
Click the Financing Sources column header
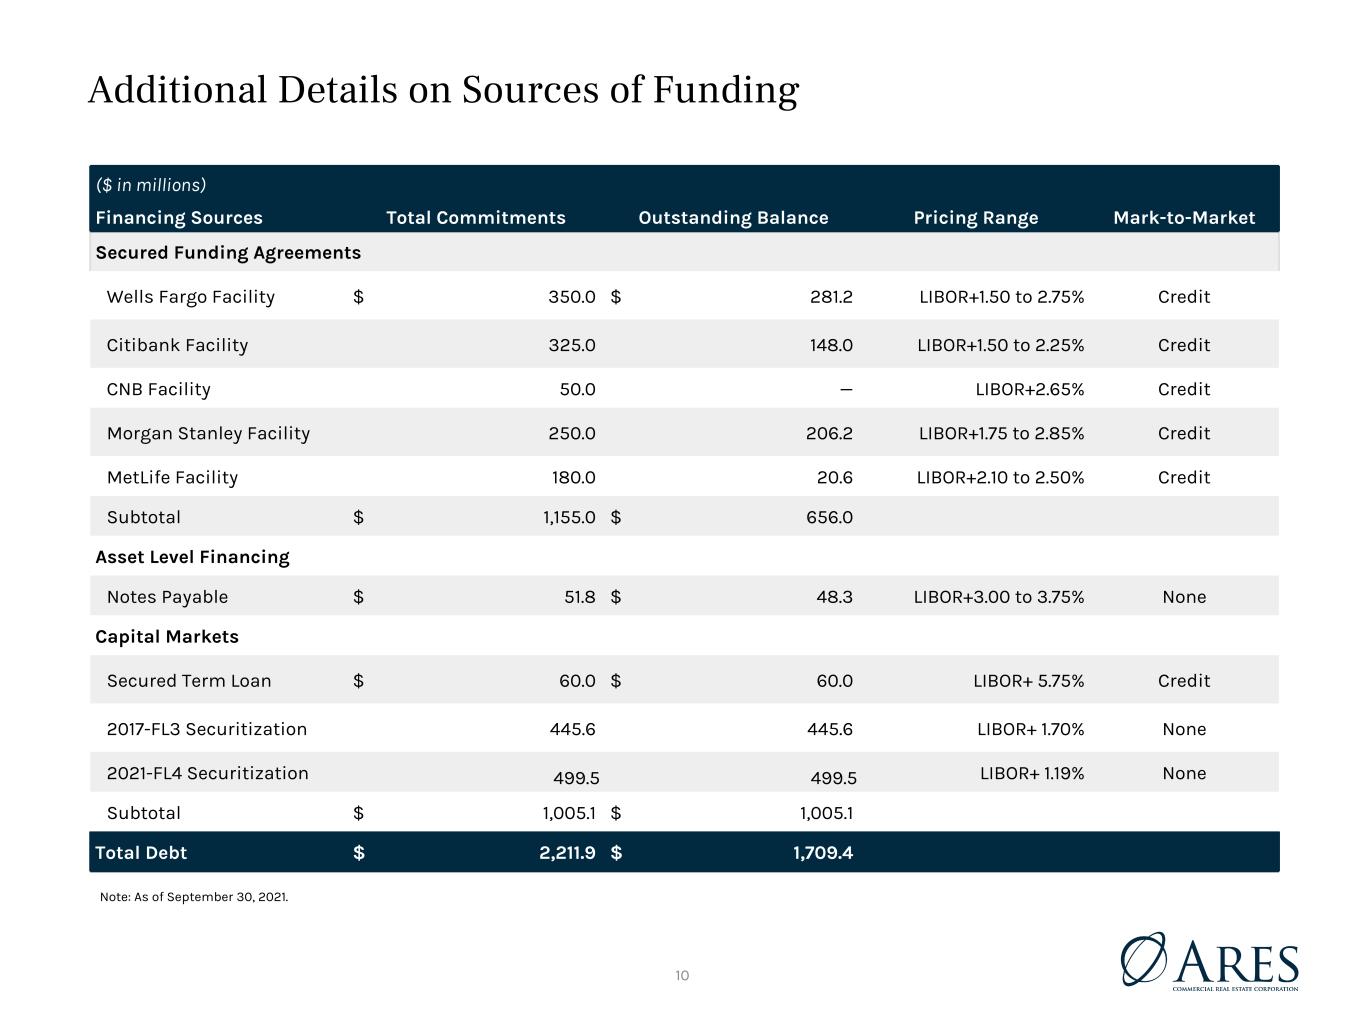[x=179, y=218]
